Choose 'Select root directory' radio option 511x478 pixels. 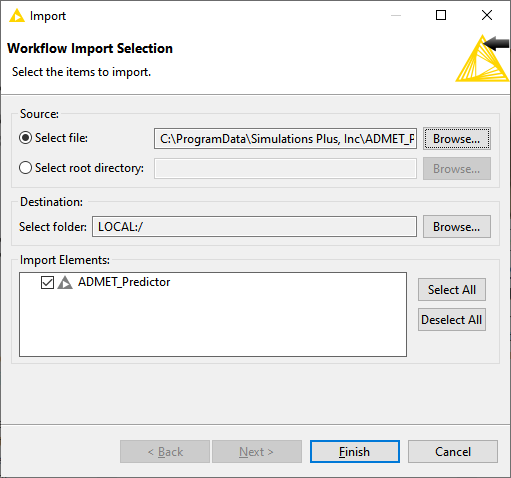pyautogui.click(x=26, y=168)
